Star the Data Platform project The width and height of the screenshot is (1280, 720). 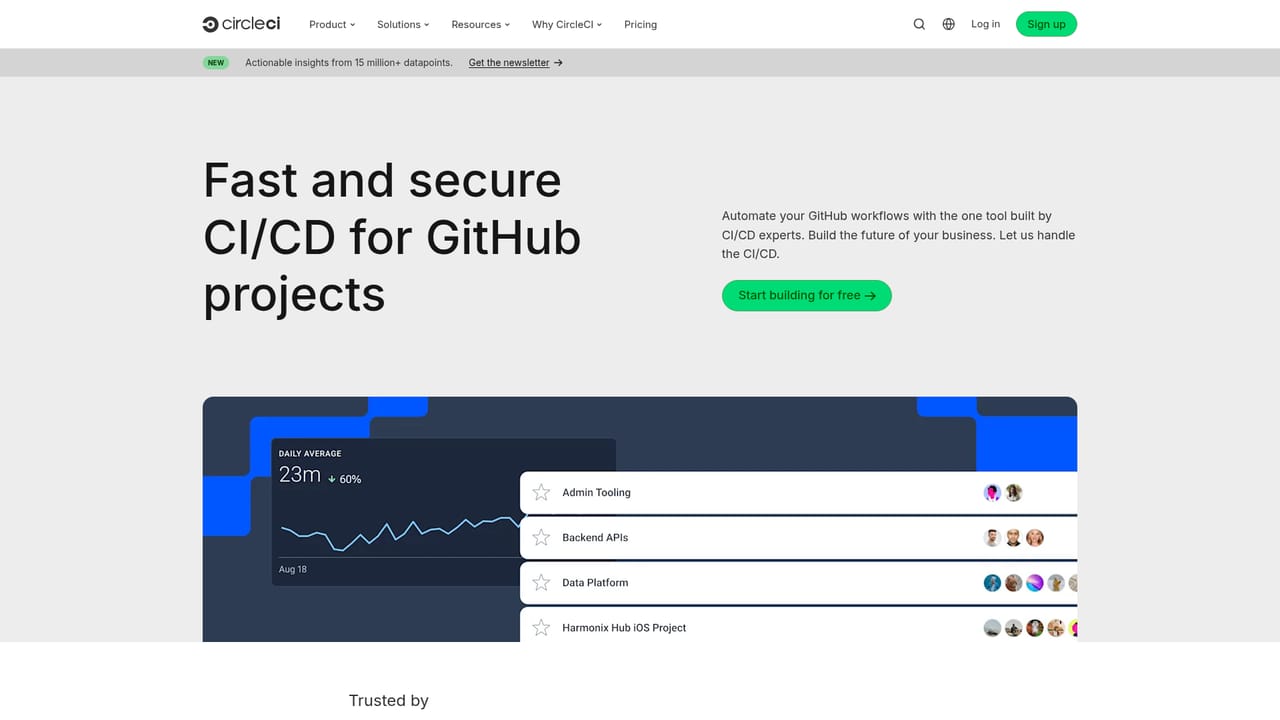coord(541,582)
